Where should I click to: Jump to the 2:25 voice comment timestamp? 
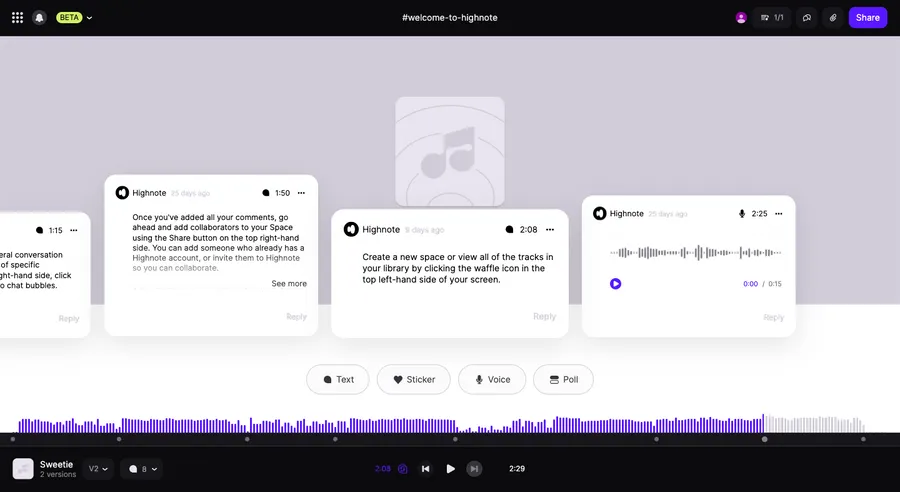point(759,214)
